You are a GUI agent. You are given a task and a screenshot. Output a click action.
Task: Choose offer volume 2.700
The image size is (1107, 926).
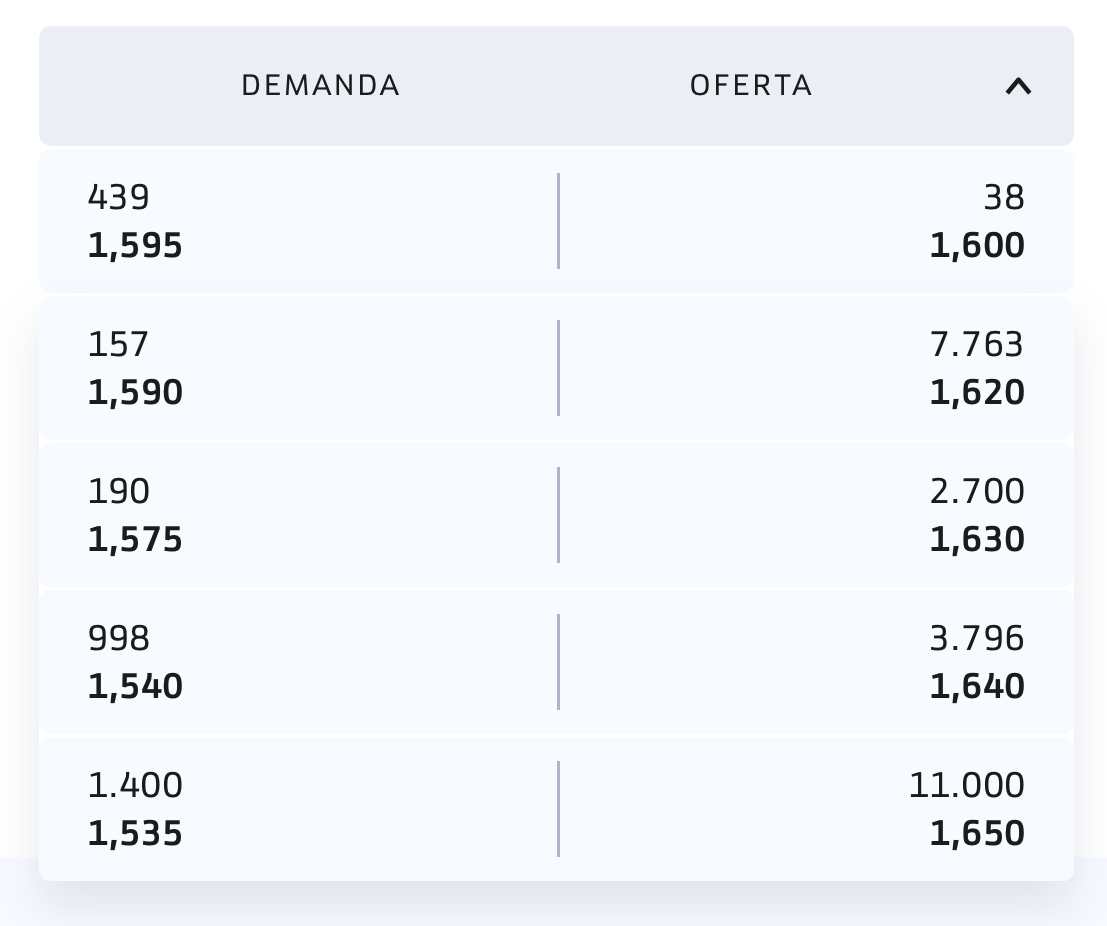tap(976, 492)
